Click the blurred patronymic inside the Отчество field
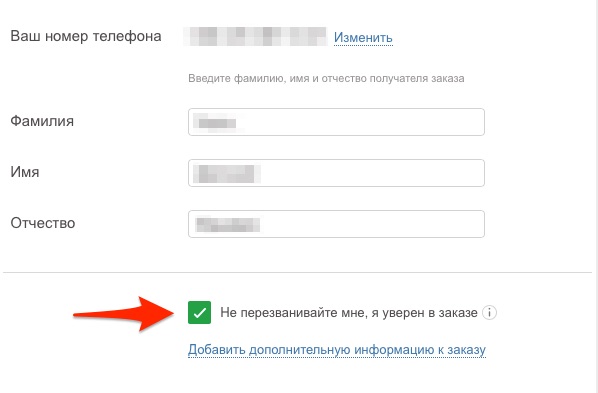 [228, 224]
